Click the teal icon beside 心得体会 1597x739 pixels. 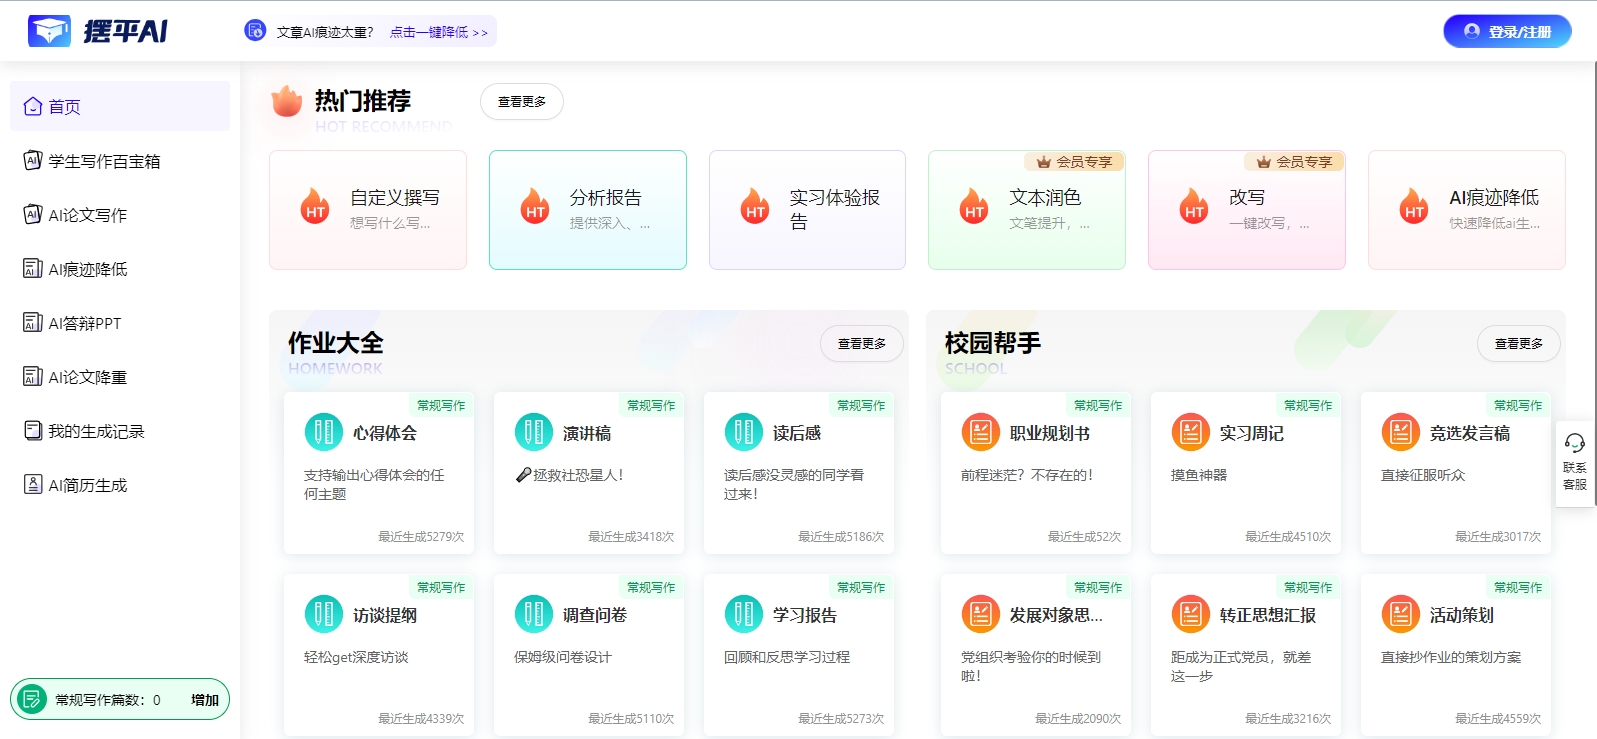(323, 432)
